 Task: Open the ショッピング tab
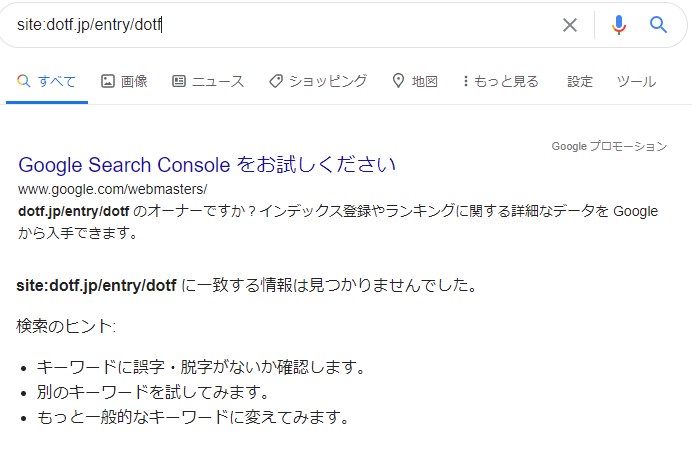pos(318,81)
